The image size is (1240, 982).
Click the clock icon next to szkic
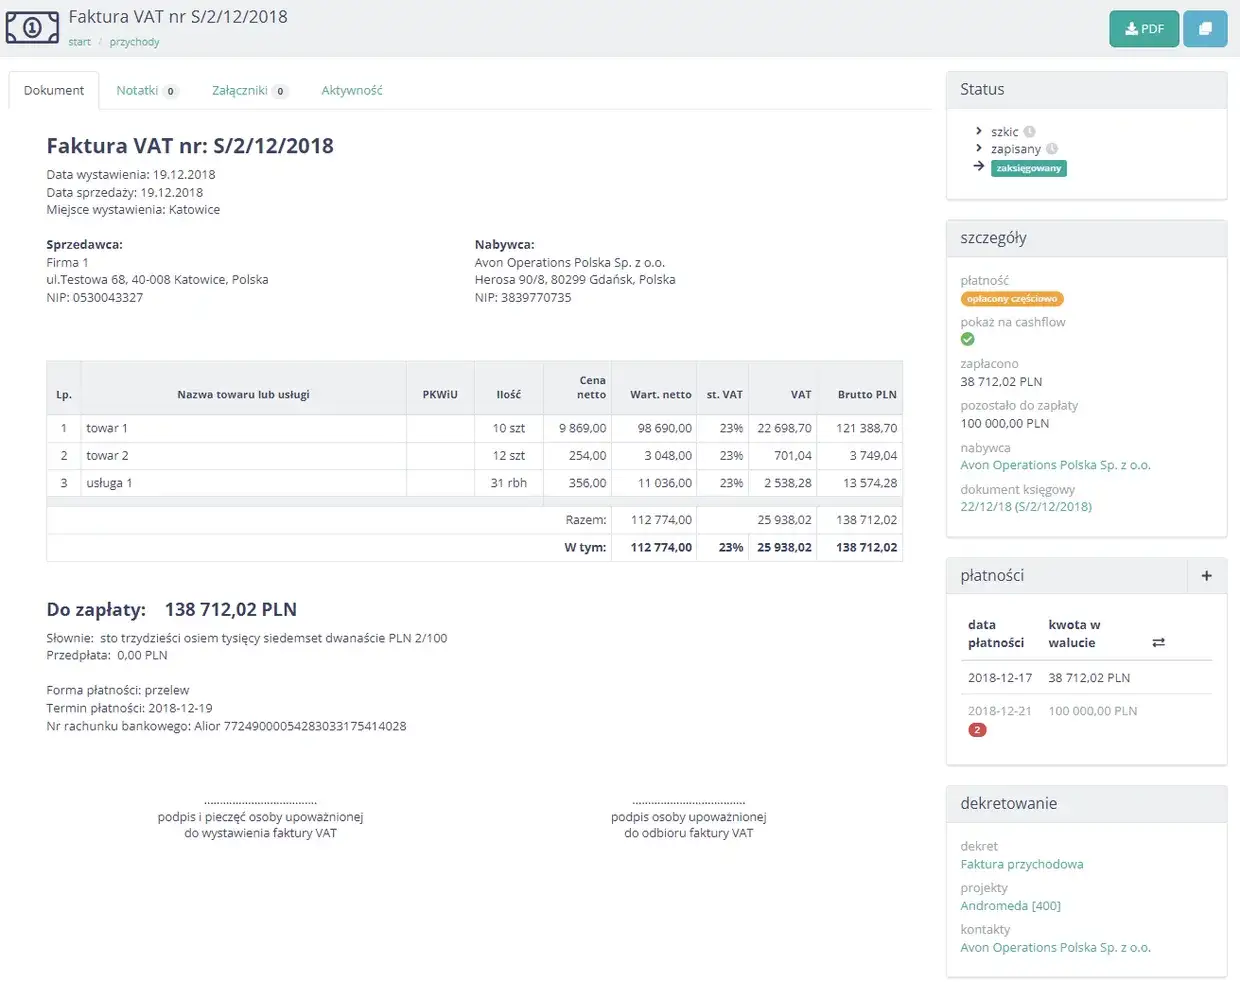pyautogui.click(x=1030, y=132)
